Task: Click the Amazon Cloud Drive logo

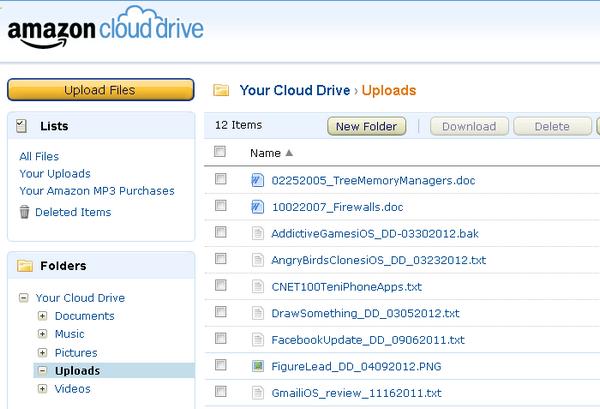Action: pyautogui.click(x=106, y=28)
